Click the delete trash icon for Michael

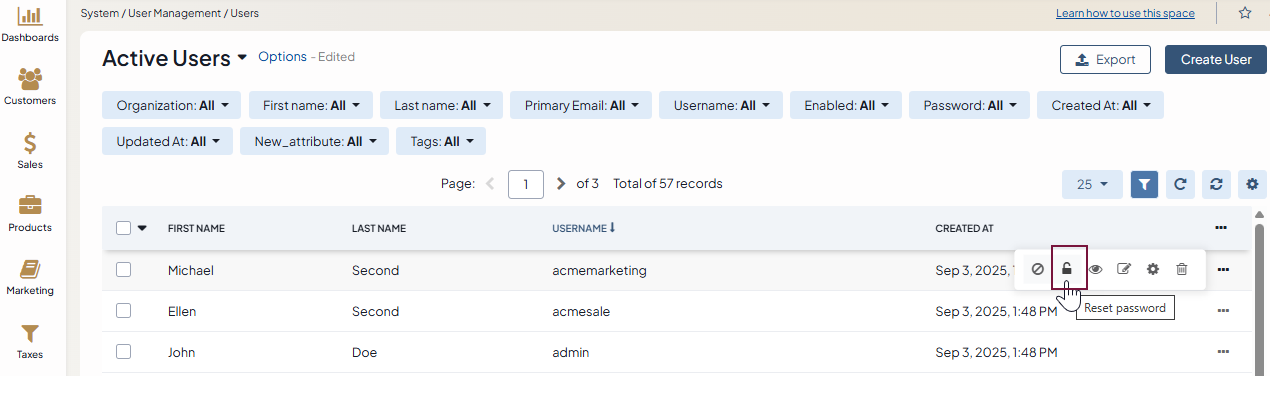1182,269
